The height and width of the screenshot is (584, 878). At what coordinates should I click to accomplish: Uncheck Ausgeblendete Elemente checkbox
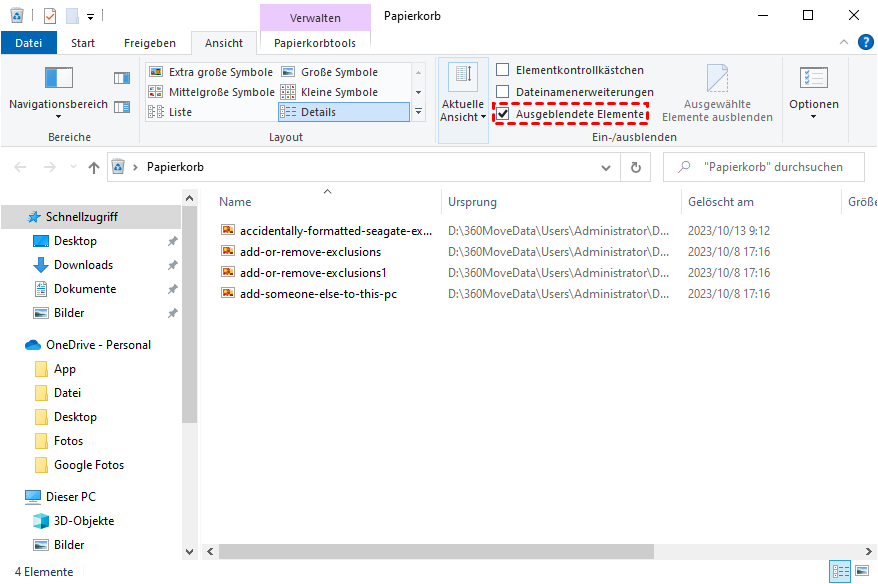click(503, 114)
